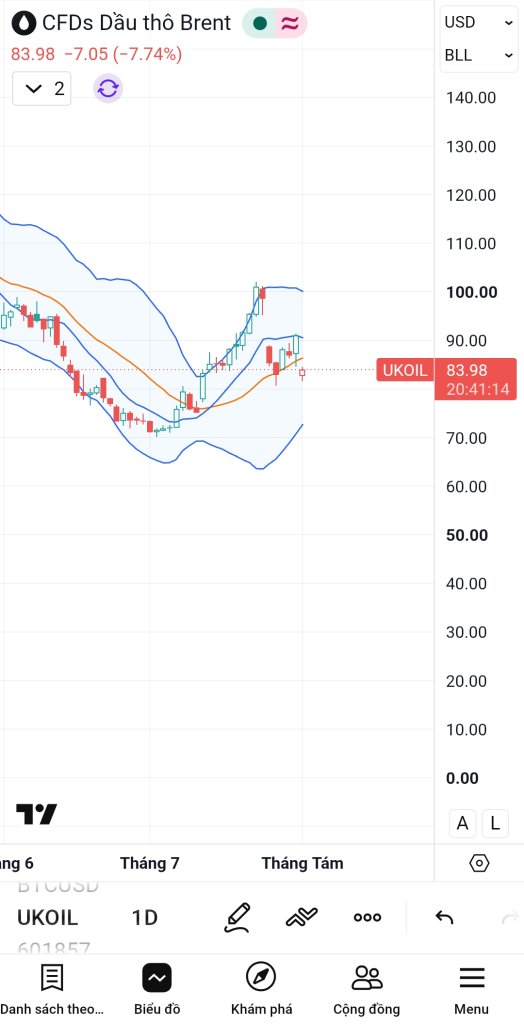Open the BLL unit dropdown
The width and height of the screenshot is (524, 1024).
tap(478, 56)
